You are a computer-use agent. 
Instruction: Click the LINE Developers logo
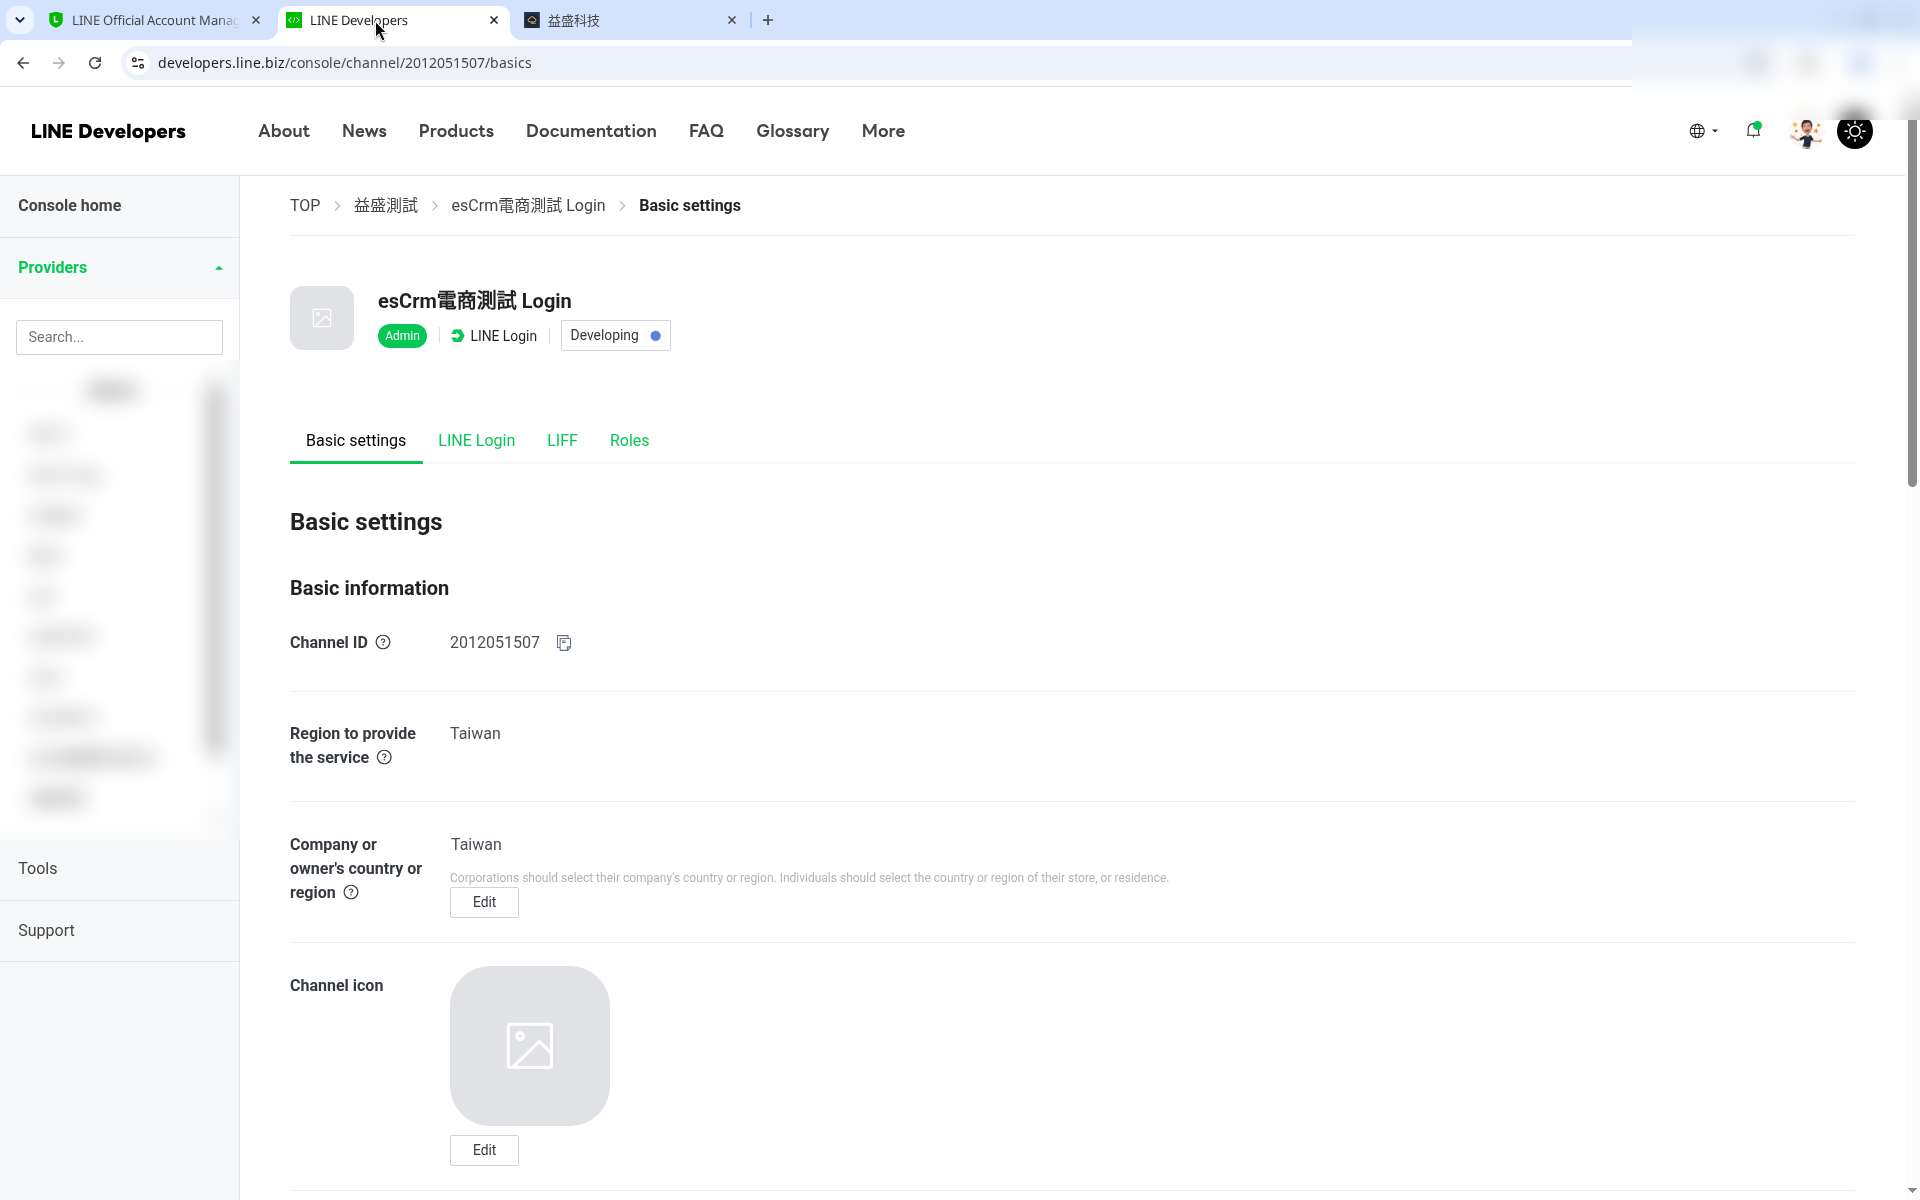click(x=108, y=131)
